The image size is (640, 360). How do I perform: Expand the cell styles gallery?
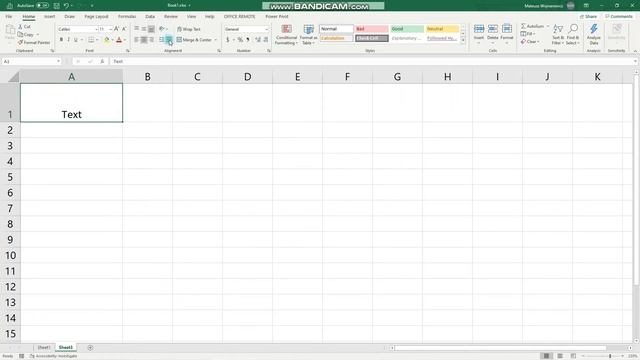pyautogui.click(x=463, y=40)
